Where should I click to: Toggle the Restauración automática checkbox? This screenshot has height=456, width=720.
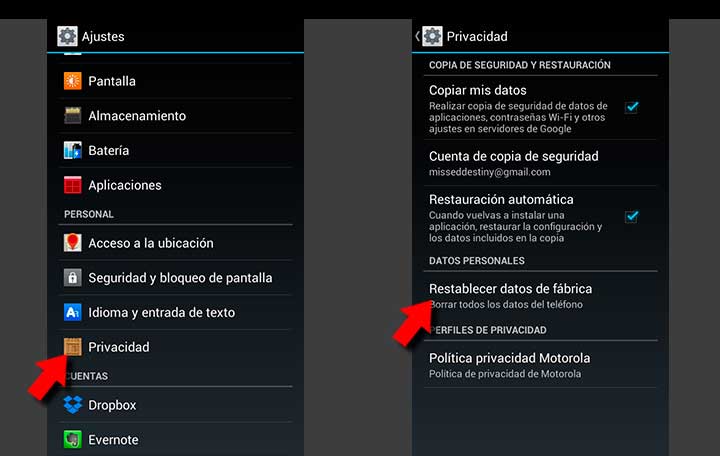(x=632, y=216)
